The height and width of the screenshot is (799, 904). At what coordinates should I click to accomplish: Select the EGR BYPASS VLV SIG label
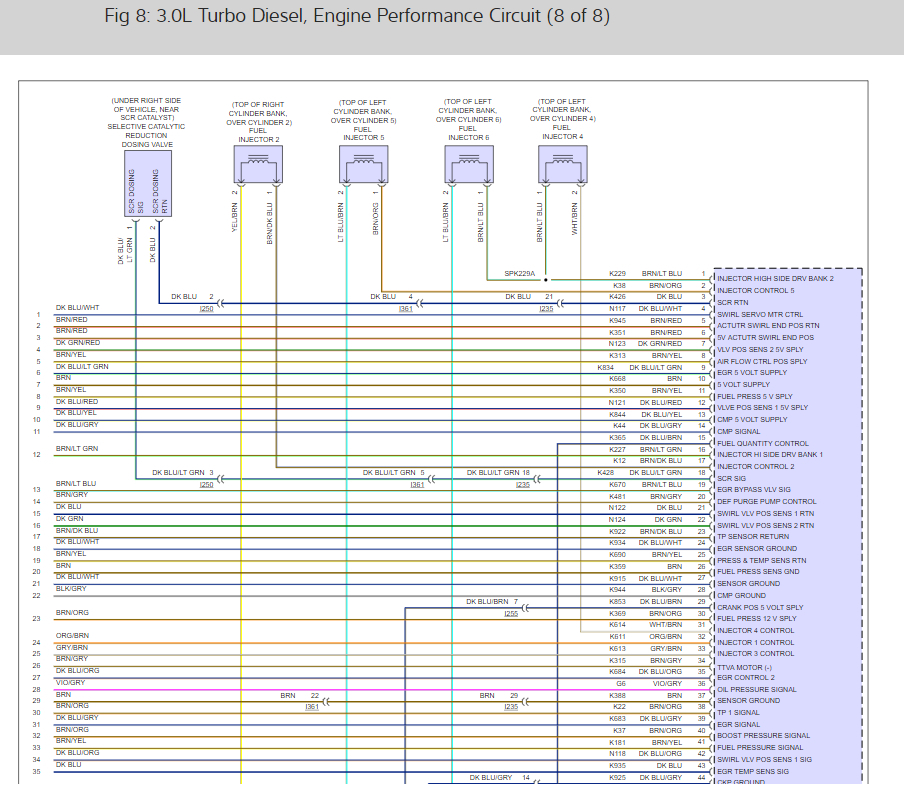click(x=754, y=489)
